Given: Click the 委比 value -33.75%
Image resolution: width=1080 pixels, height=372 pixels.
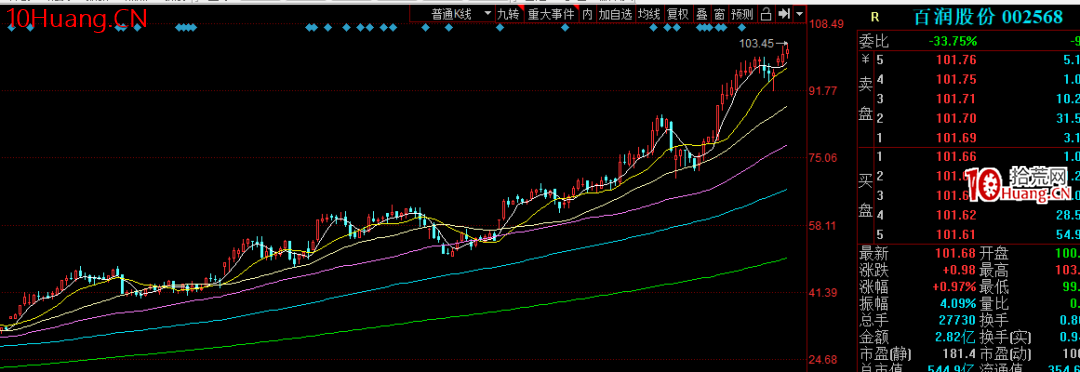Looking at the screenshot, I should pos(952,41).
